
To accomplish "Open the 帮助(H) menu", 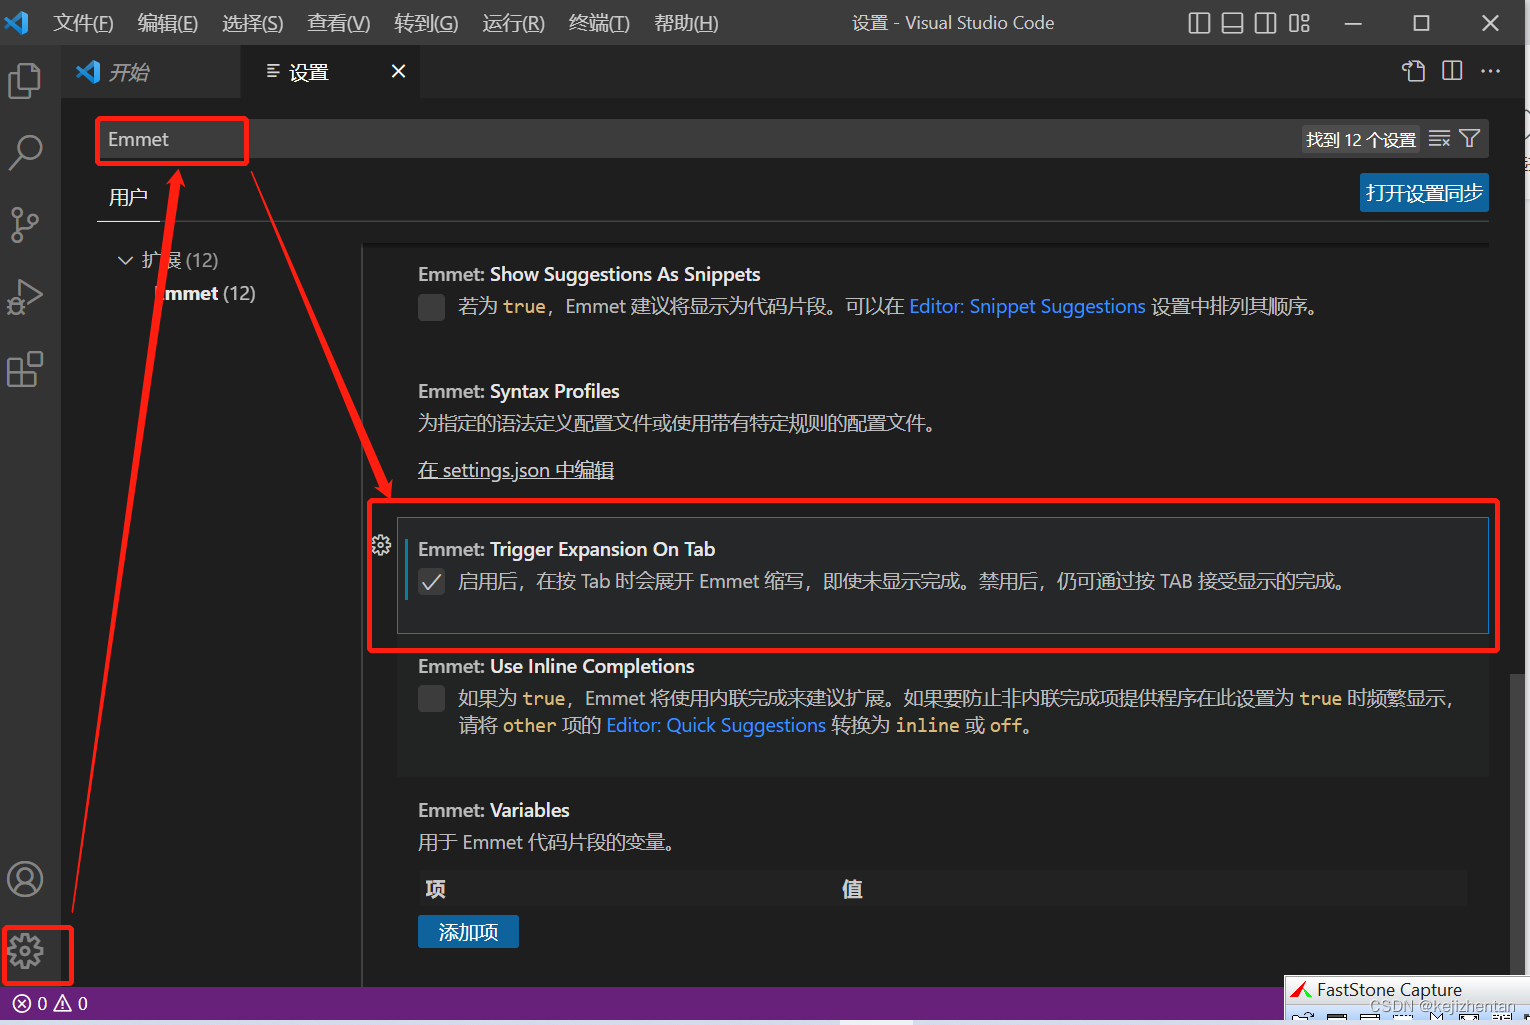I will (686, 23).
